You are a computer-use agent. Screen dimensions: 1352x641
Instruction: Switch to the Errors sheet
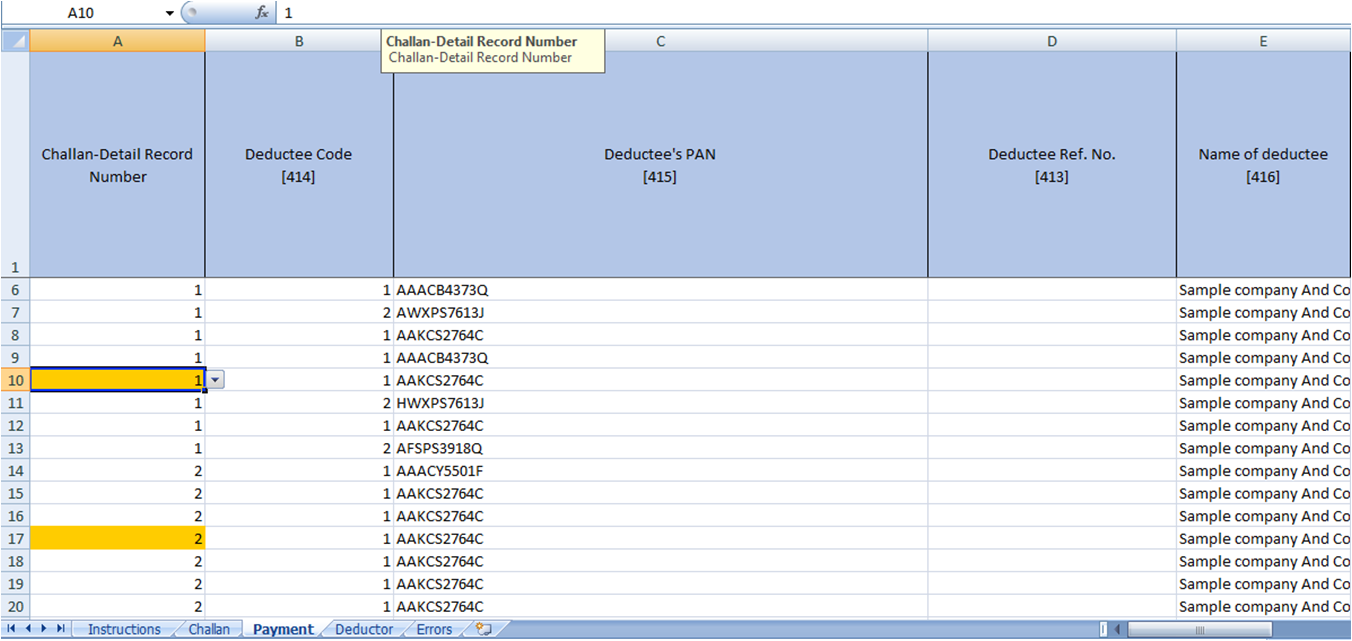pyautogui.click(x=434, y=629)
